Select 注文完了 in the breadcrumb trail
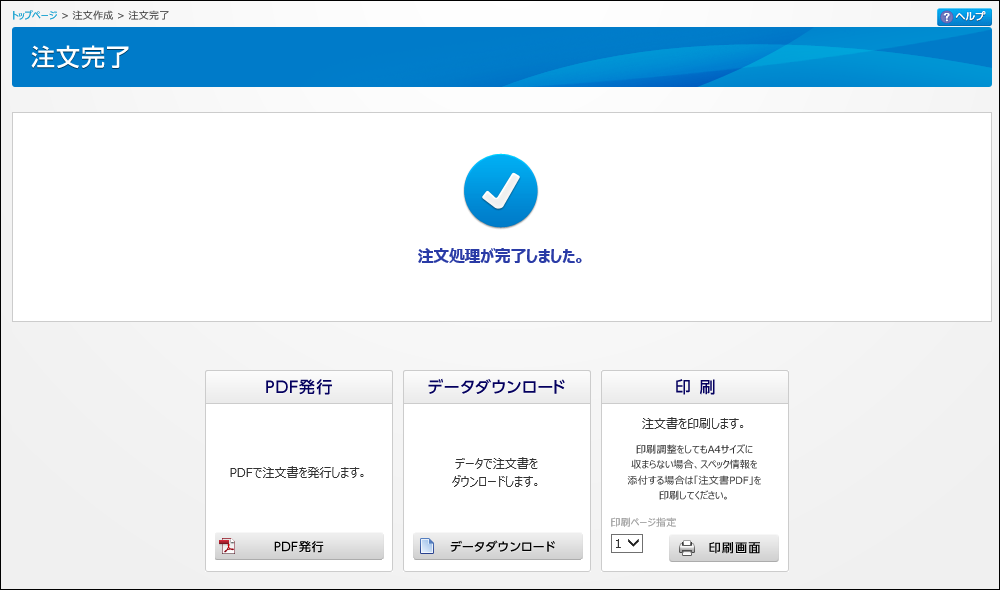This screenshot has width=1000, height=590. click(148, 16)
